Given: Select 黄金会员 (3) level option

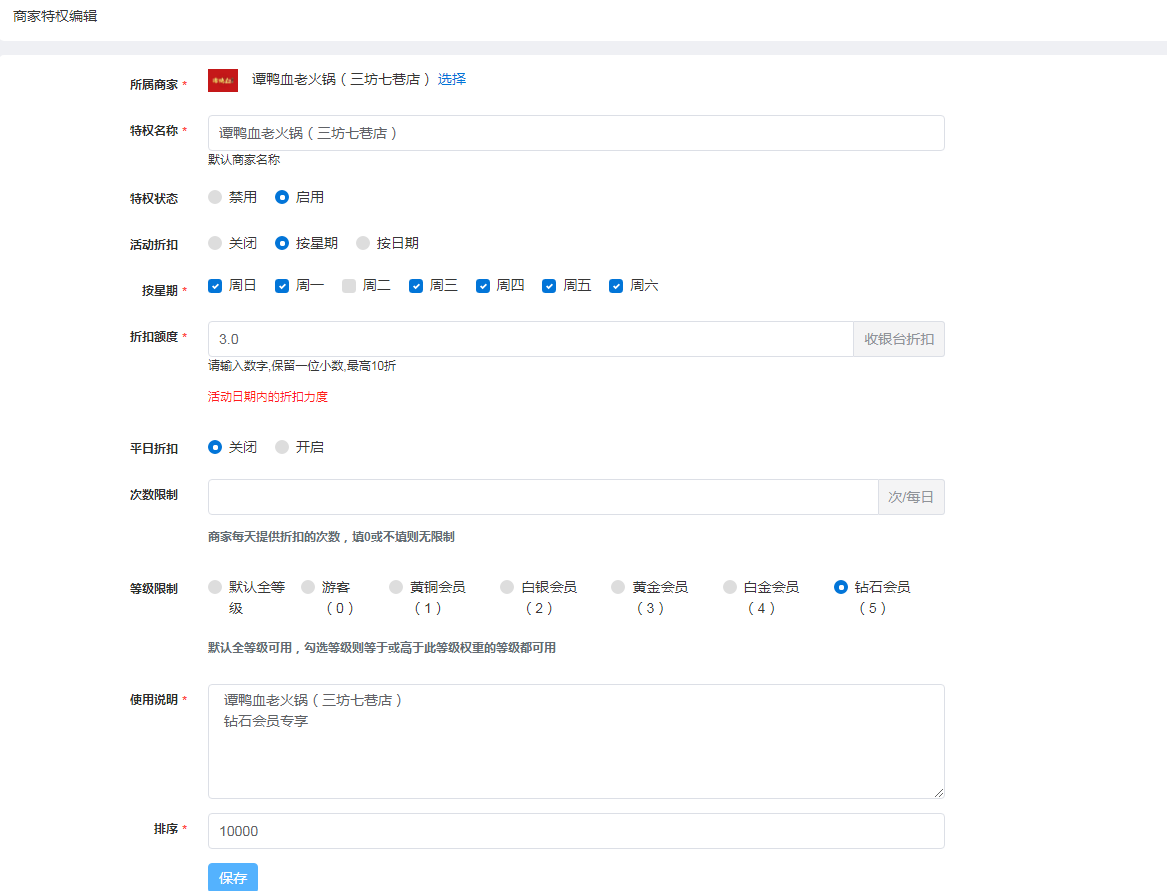Looking at the screenshot, I should pyautogui.click(x=618, y=587).
